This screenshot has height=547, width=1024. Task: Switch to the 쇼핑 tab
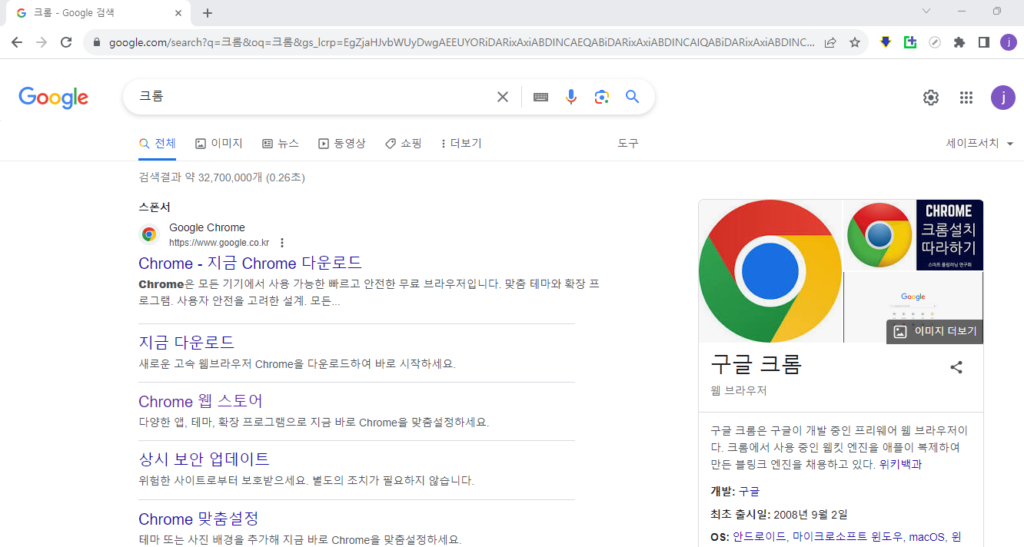pos(403,144)
